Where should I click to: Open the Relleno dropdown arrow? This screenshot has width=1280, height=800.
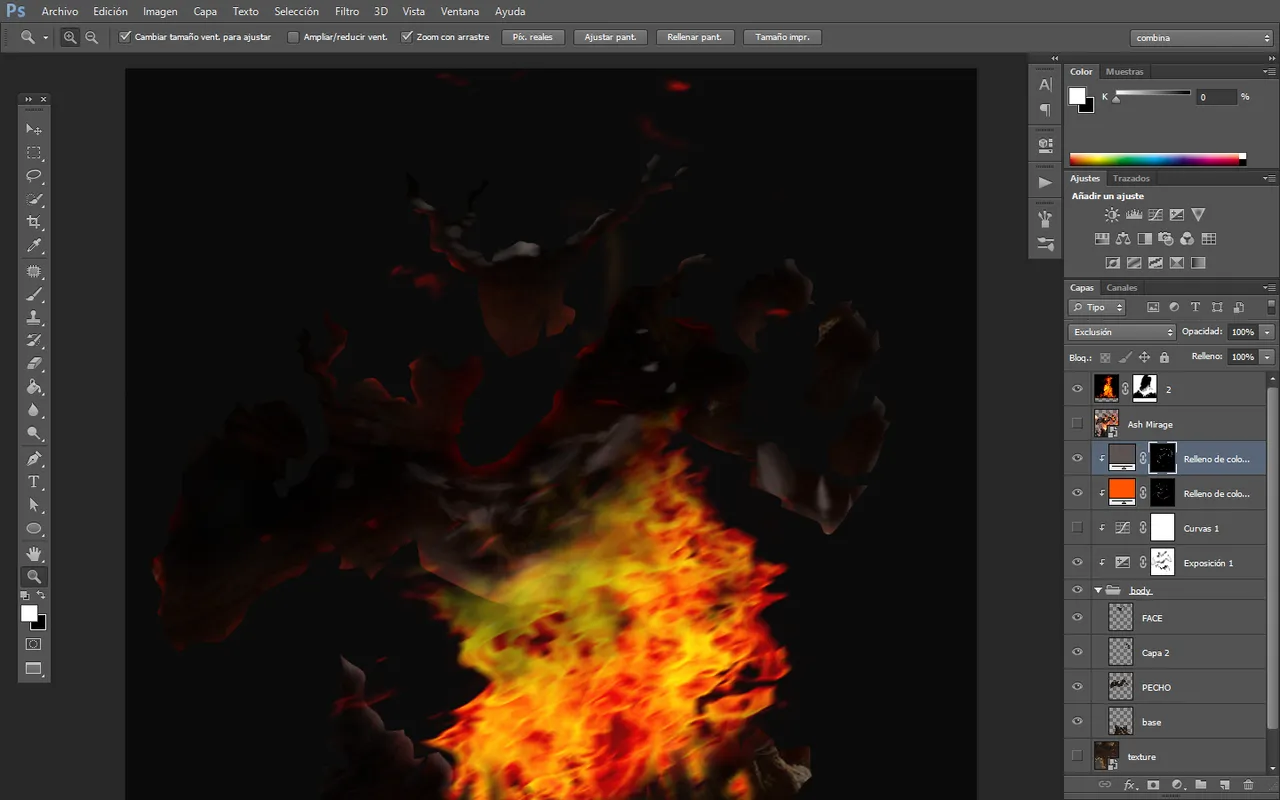(1267, 357)
